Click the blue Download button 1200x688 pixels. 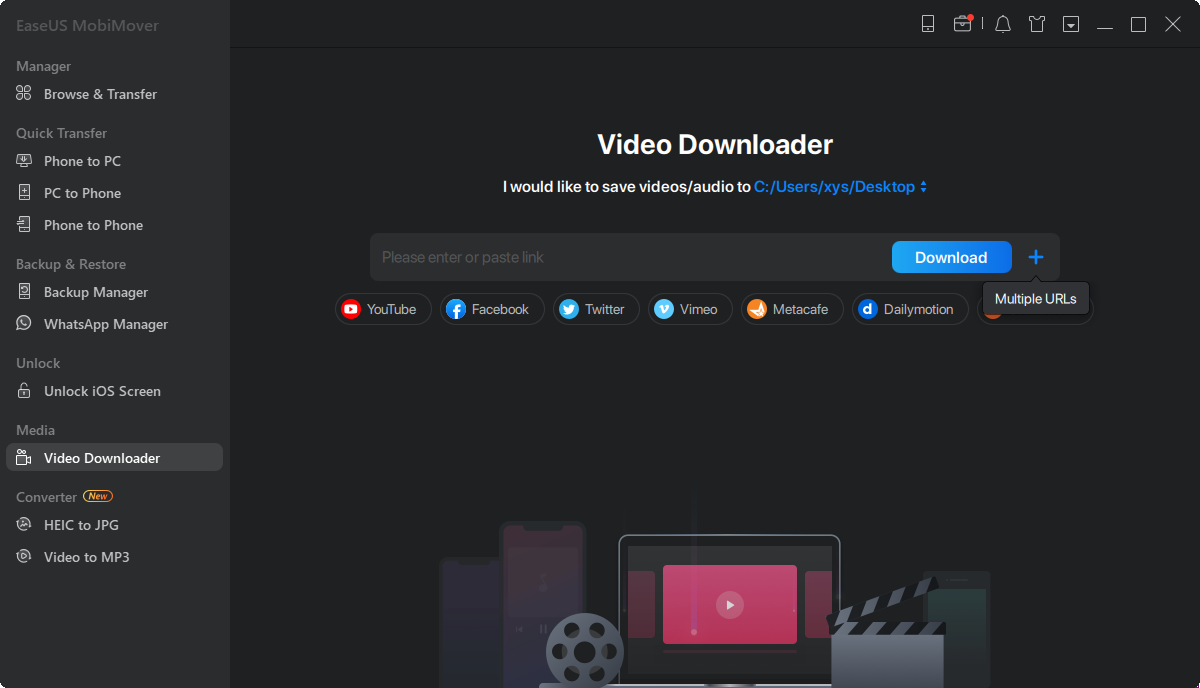tap(951, 257)
